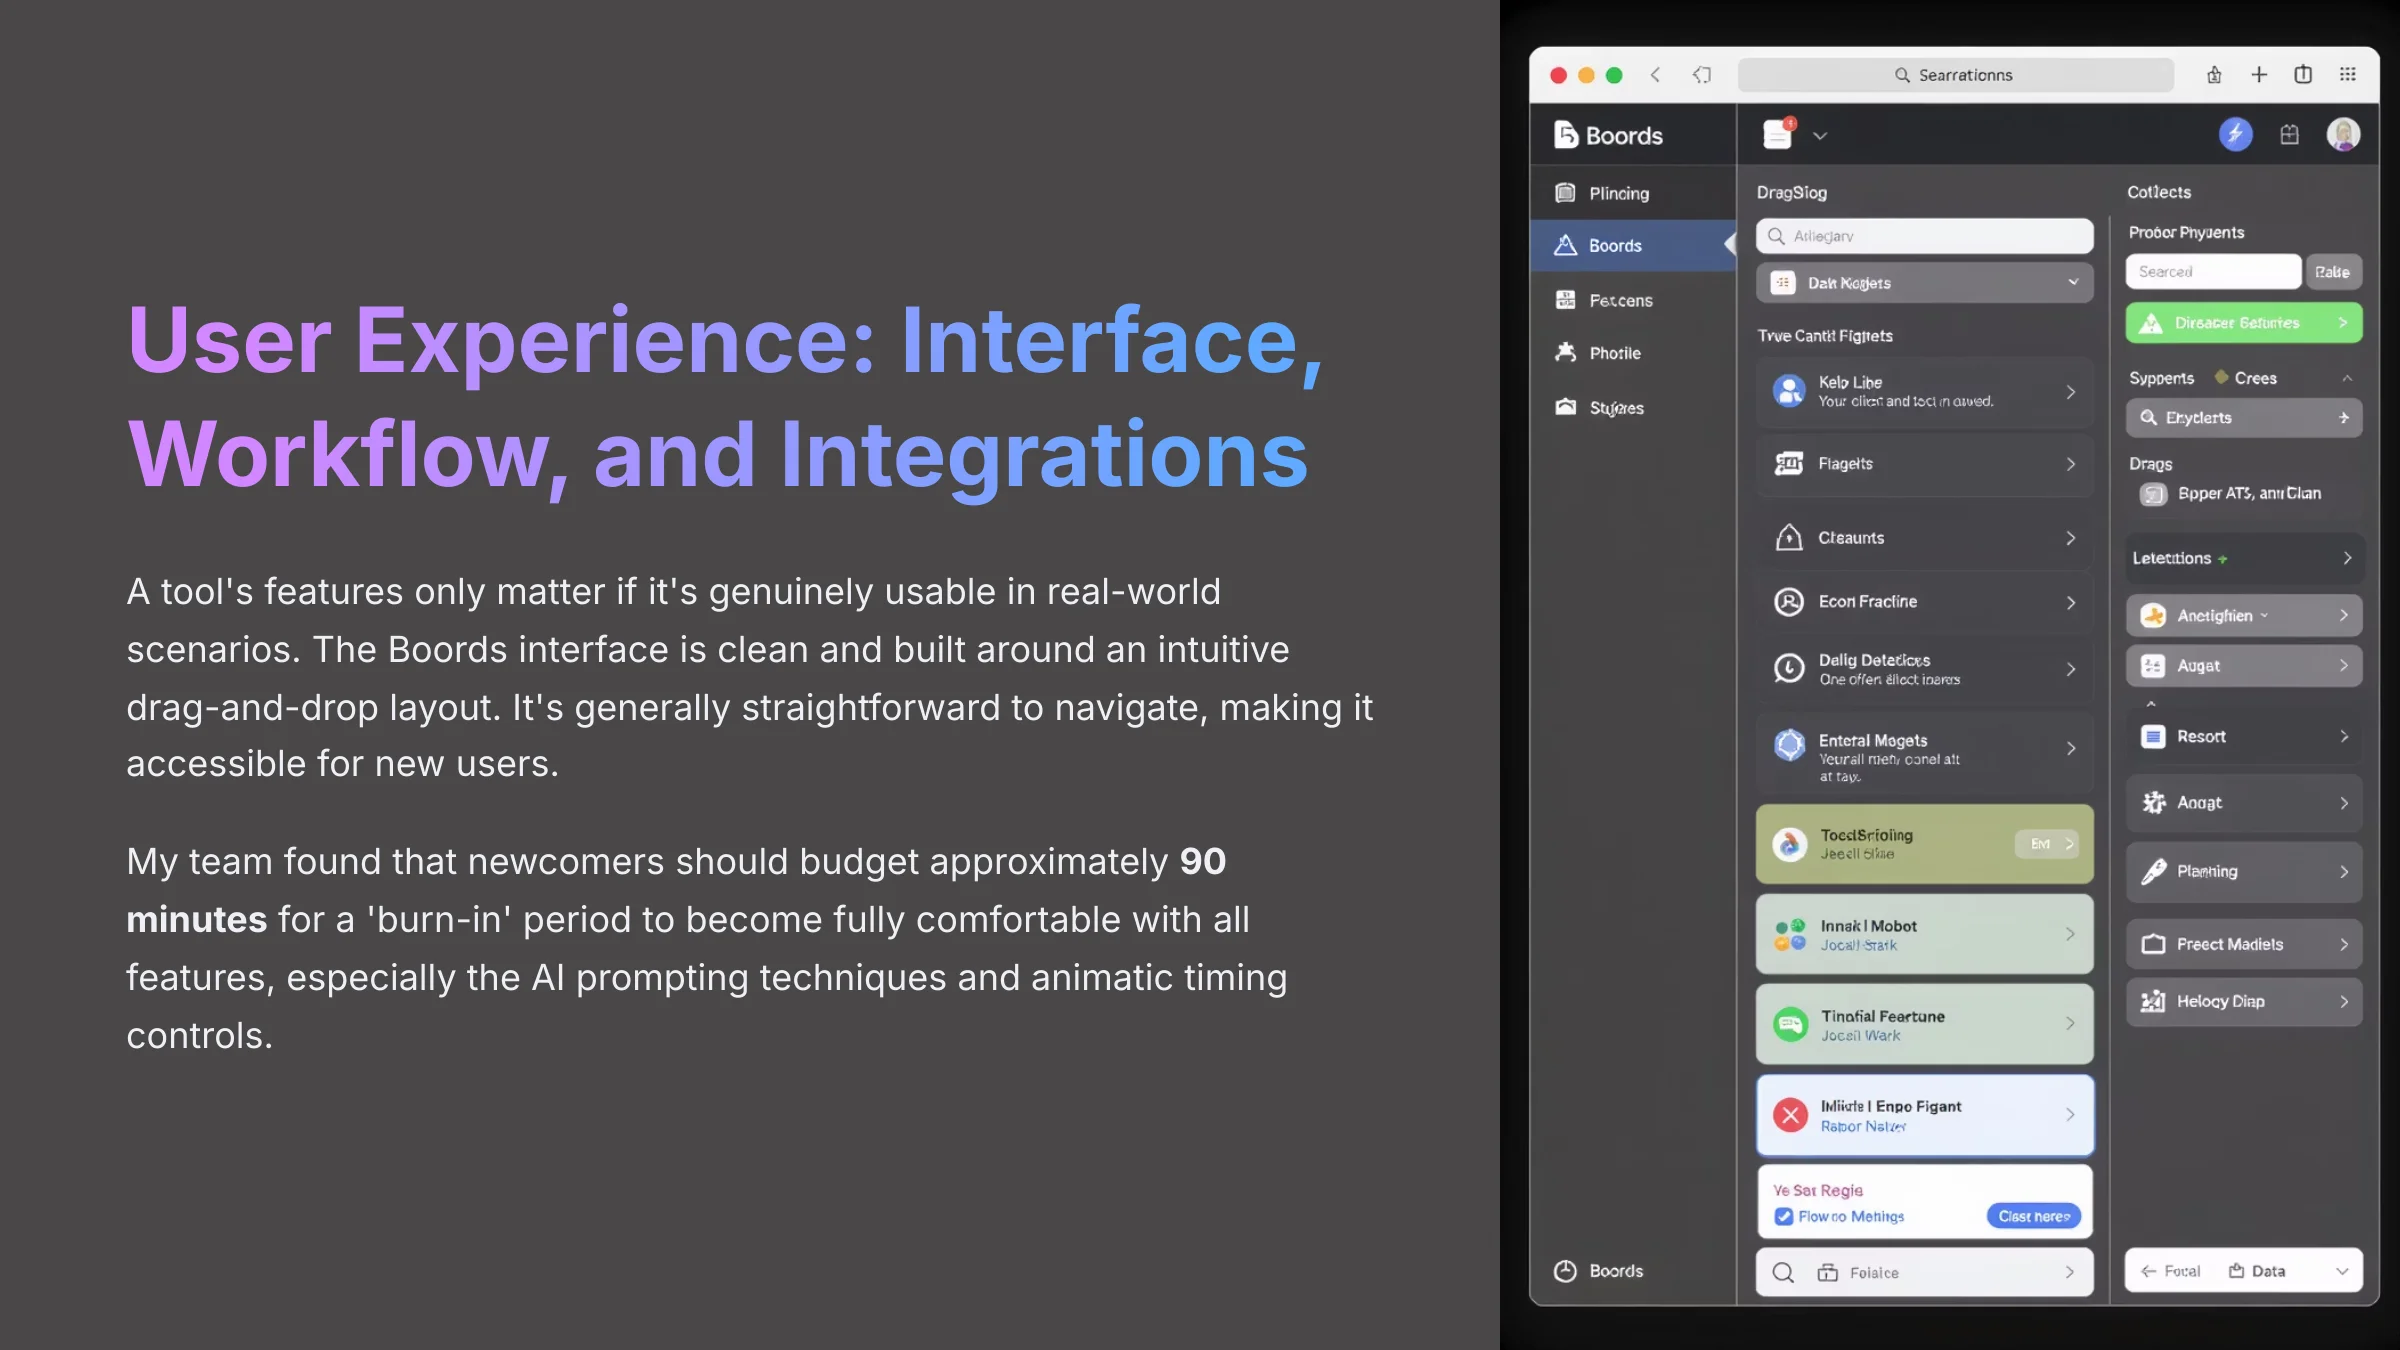Click the Helocy Diap chart icon
The height and width of the screenshot is (1350, 2400).
[x=2153, y=1001]
